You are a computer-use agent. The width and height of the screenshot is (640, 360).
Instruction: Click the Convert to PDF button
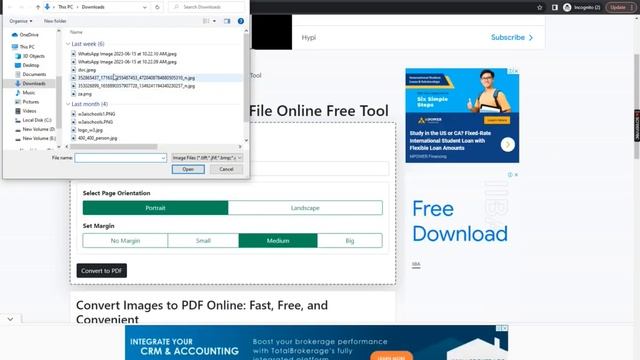tap(102, 271)
